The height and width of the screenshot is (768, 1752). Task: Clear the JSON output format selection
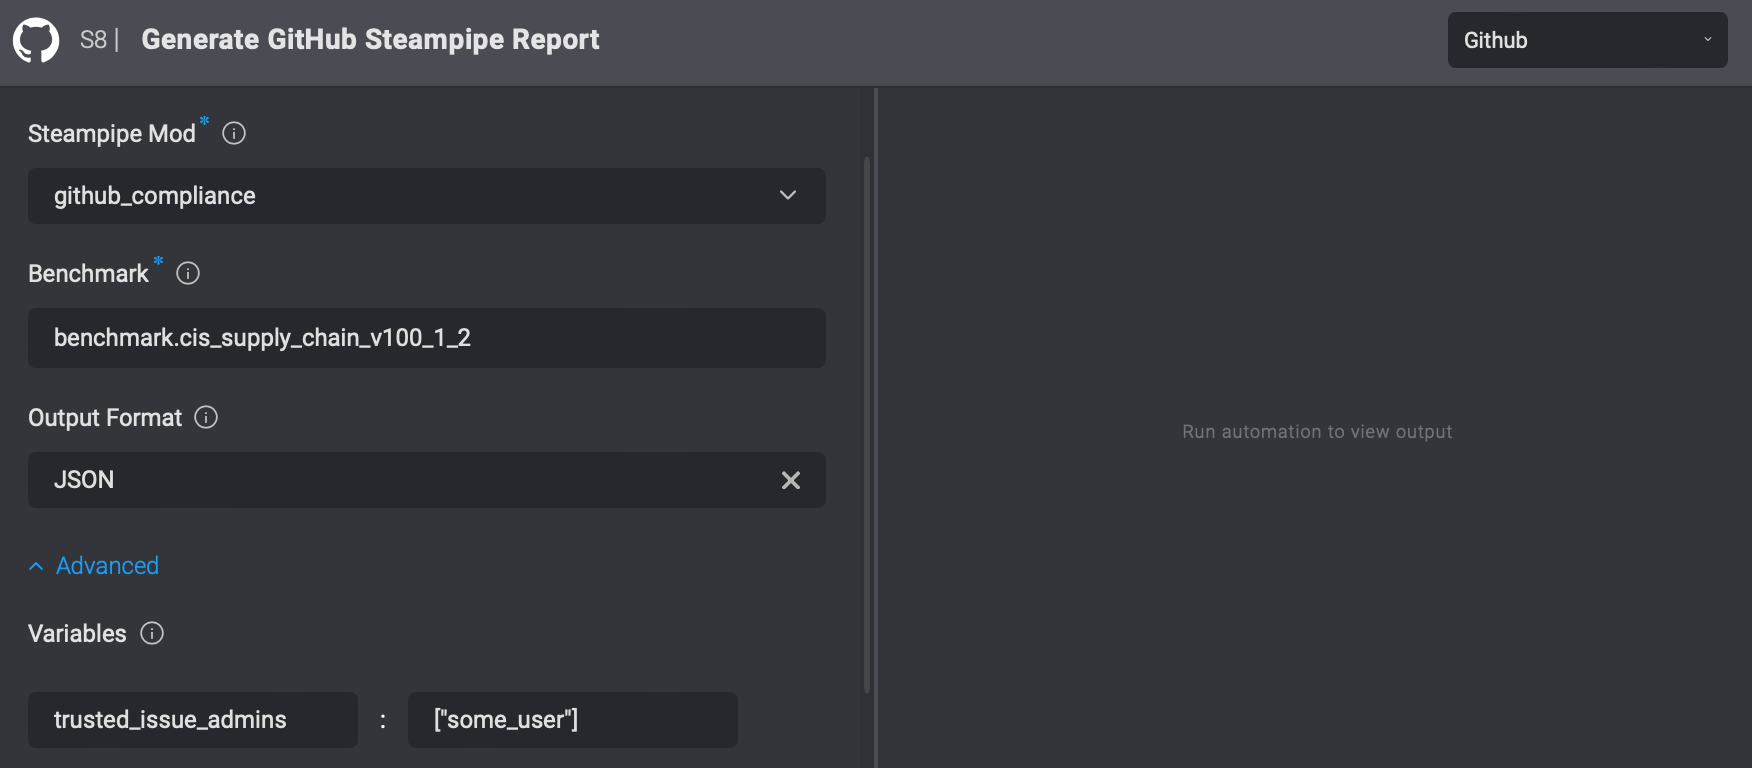tap(791, 480)
